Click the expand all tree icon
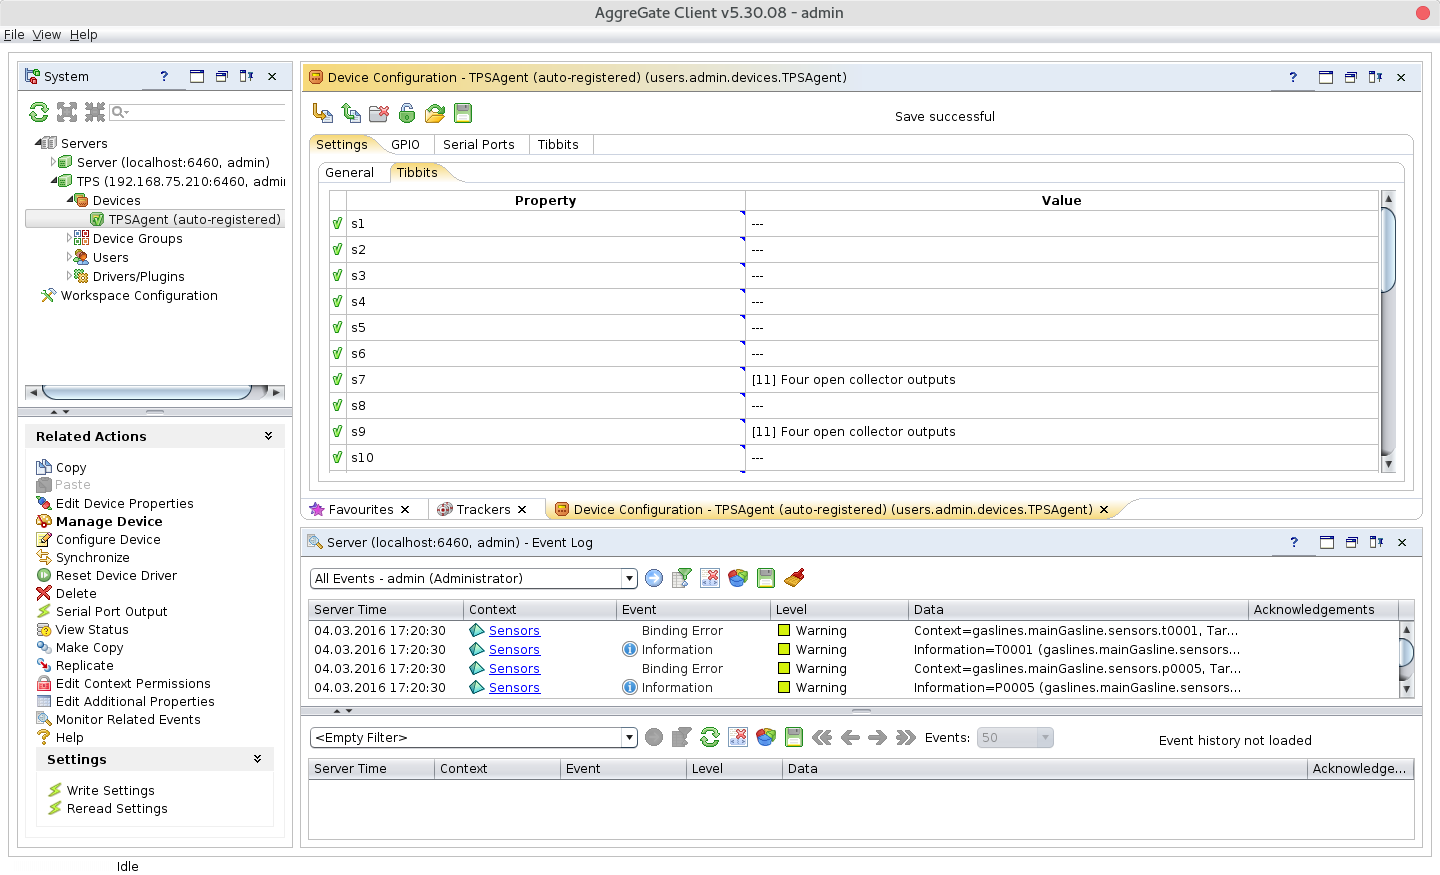The height and width of the screenshot is (875, 1440). [x=67, y=112]
